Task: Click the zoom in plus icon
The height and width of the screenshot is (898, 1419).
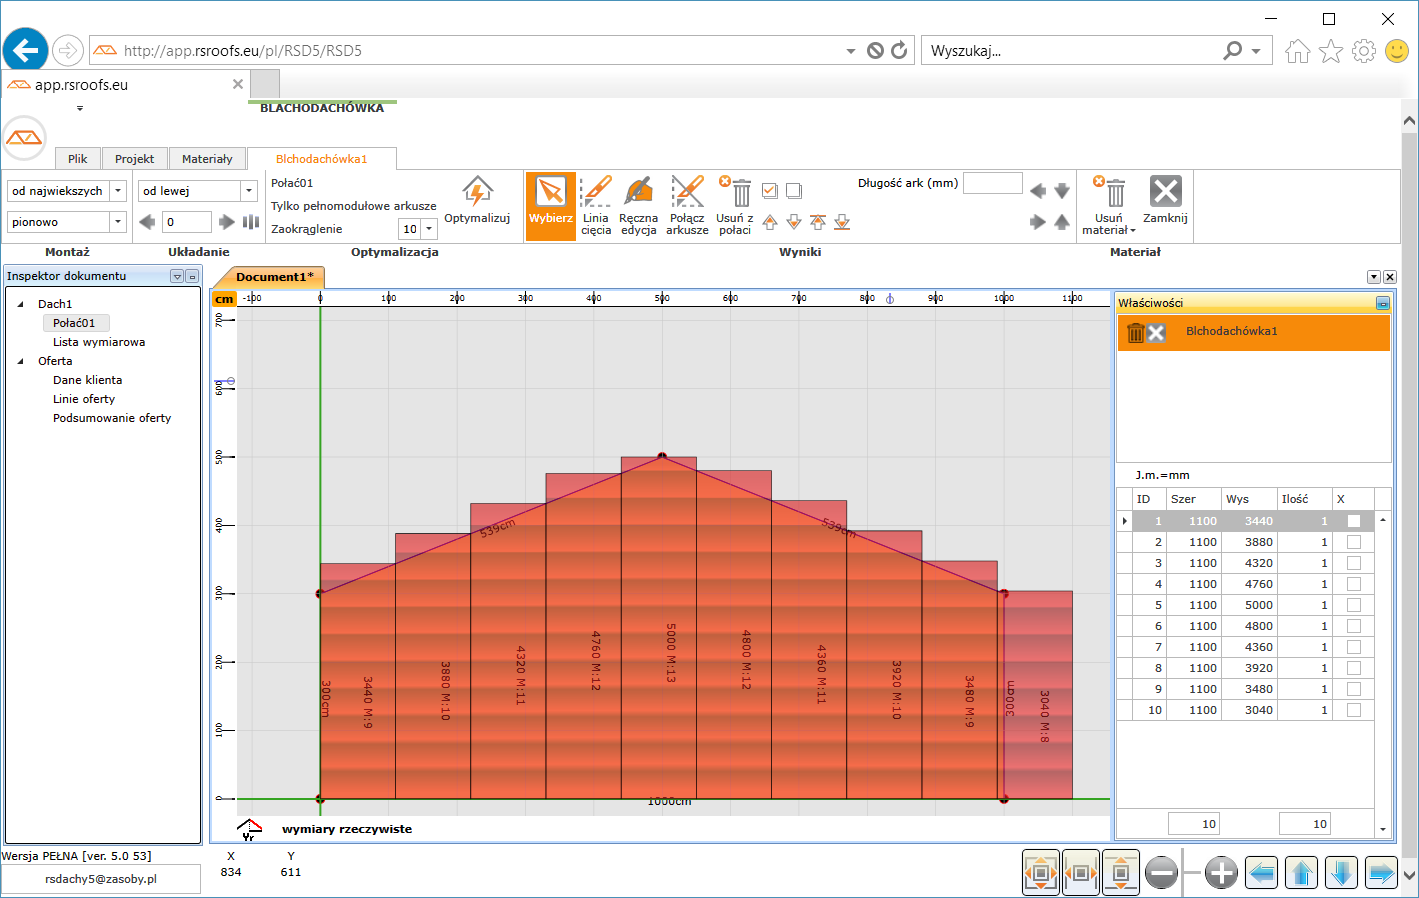Action: point(1221,873)
